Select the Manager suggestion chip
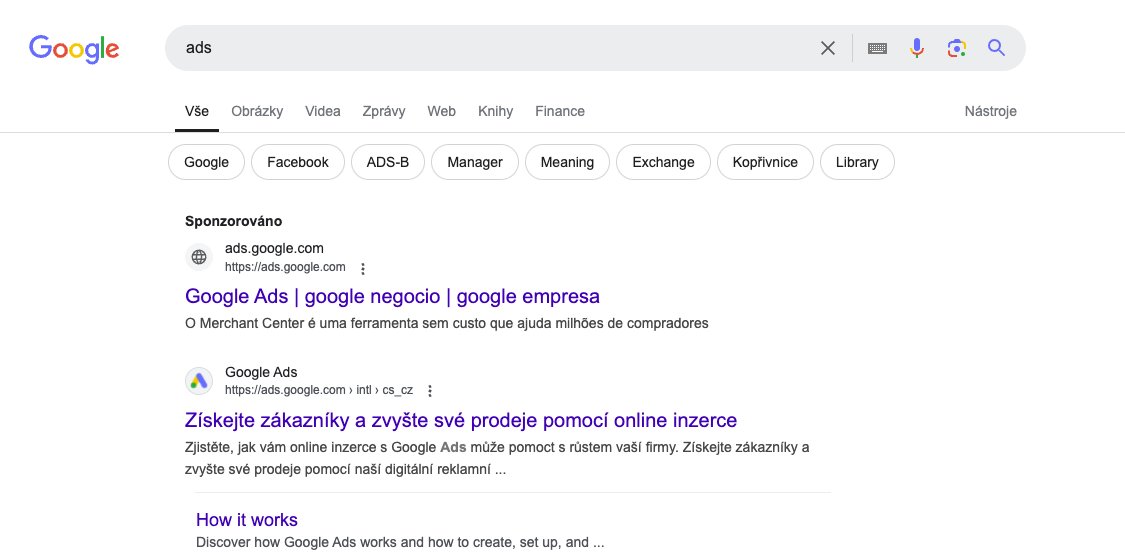1125x552 pixels. (475, 162)
